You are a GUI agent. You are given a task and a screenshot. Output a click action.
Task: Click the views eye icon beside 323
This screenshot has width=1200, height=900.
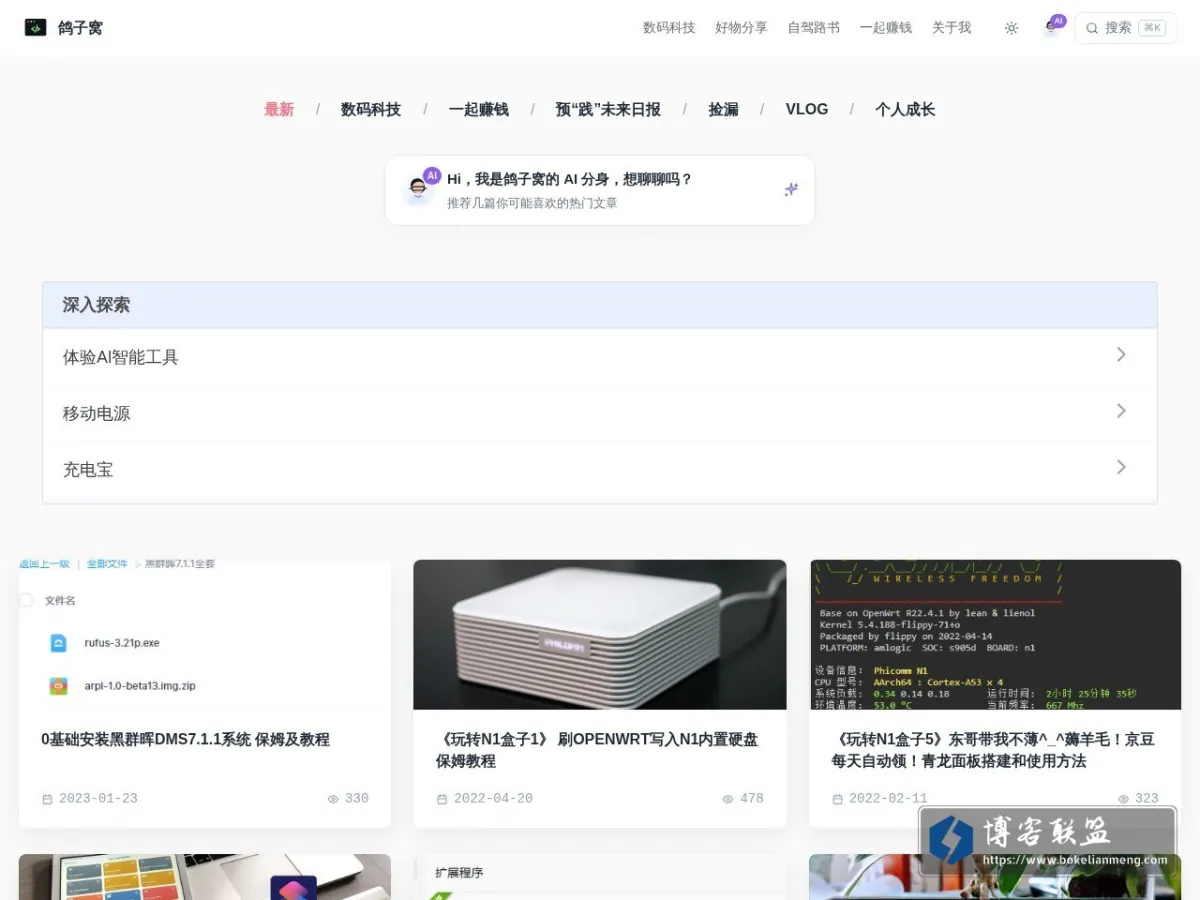coord(1124,799)
